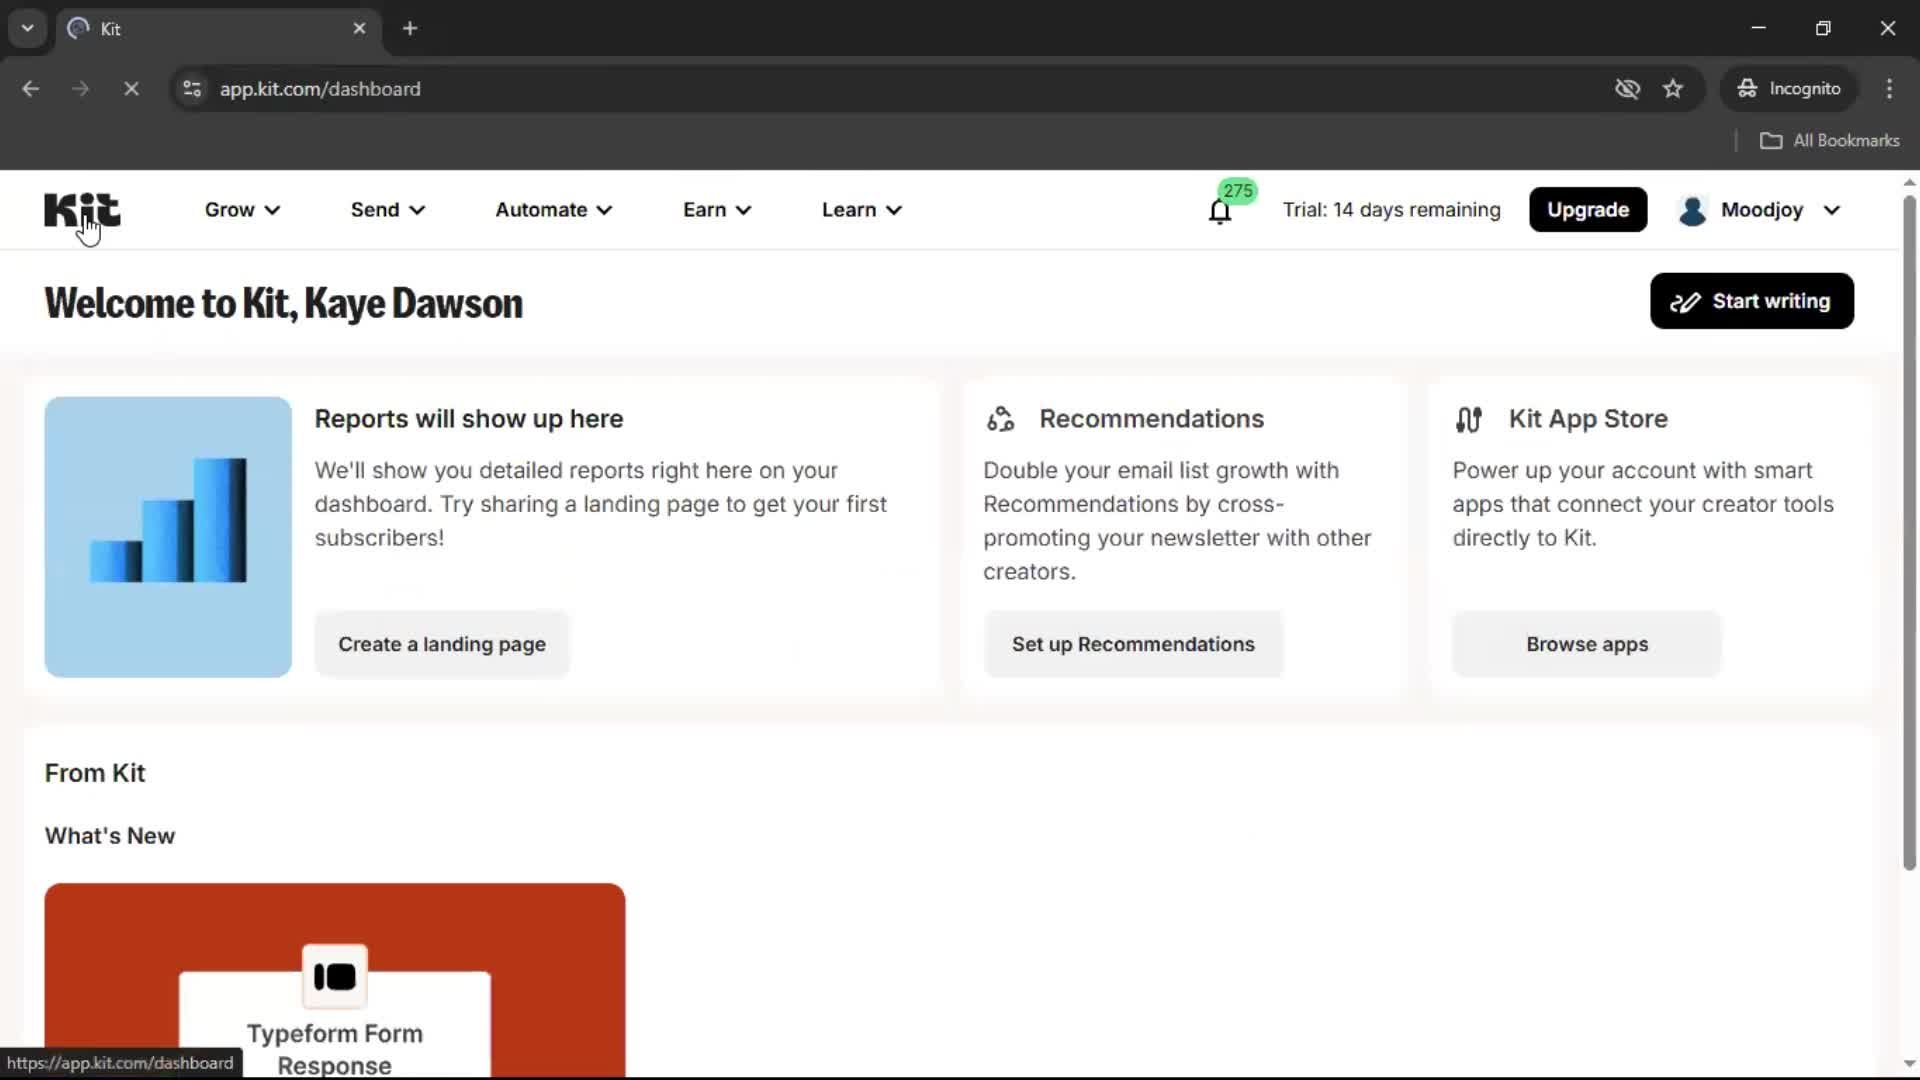Click the page's vertical scrollbar
The height and width of the screenshot is (1080, 1920).
click(1908, 530)
